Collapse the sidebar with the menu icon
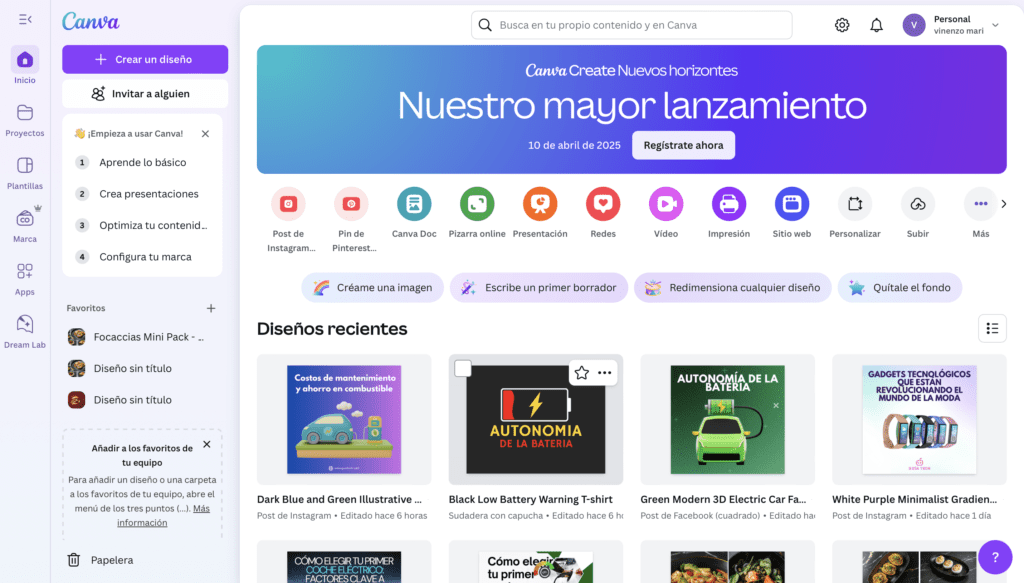The width and height of the screenshot is (1024, 583). (x=25, y=20)
